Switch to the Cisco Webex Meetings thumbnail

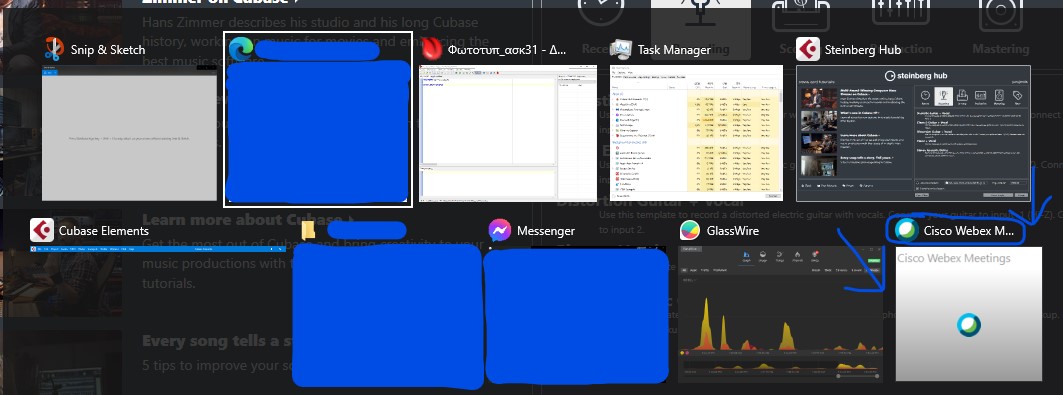[x=968, y=314]
